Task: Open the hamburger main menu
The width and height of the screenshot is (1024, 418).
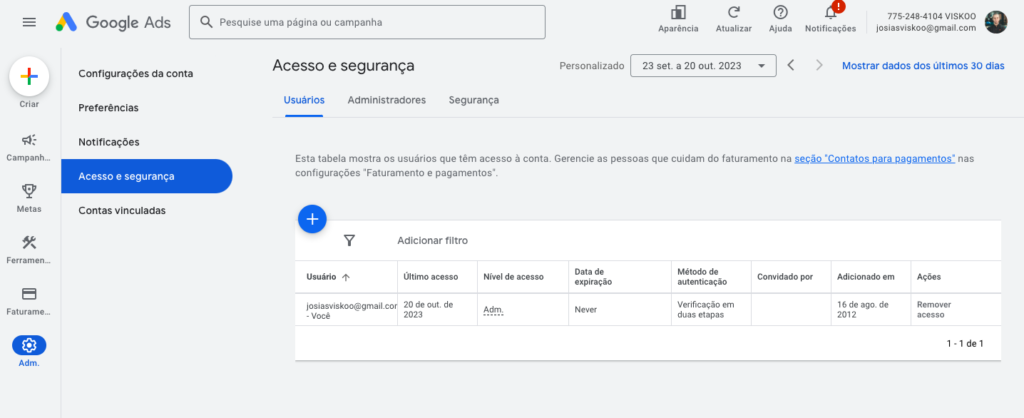Action: point(29,22)
